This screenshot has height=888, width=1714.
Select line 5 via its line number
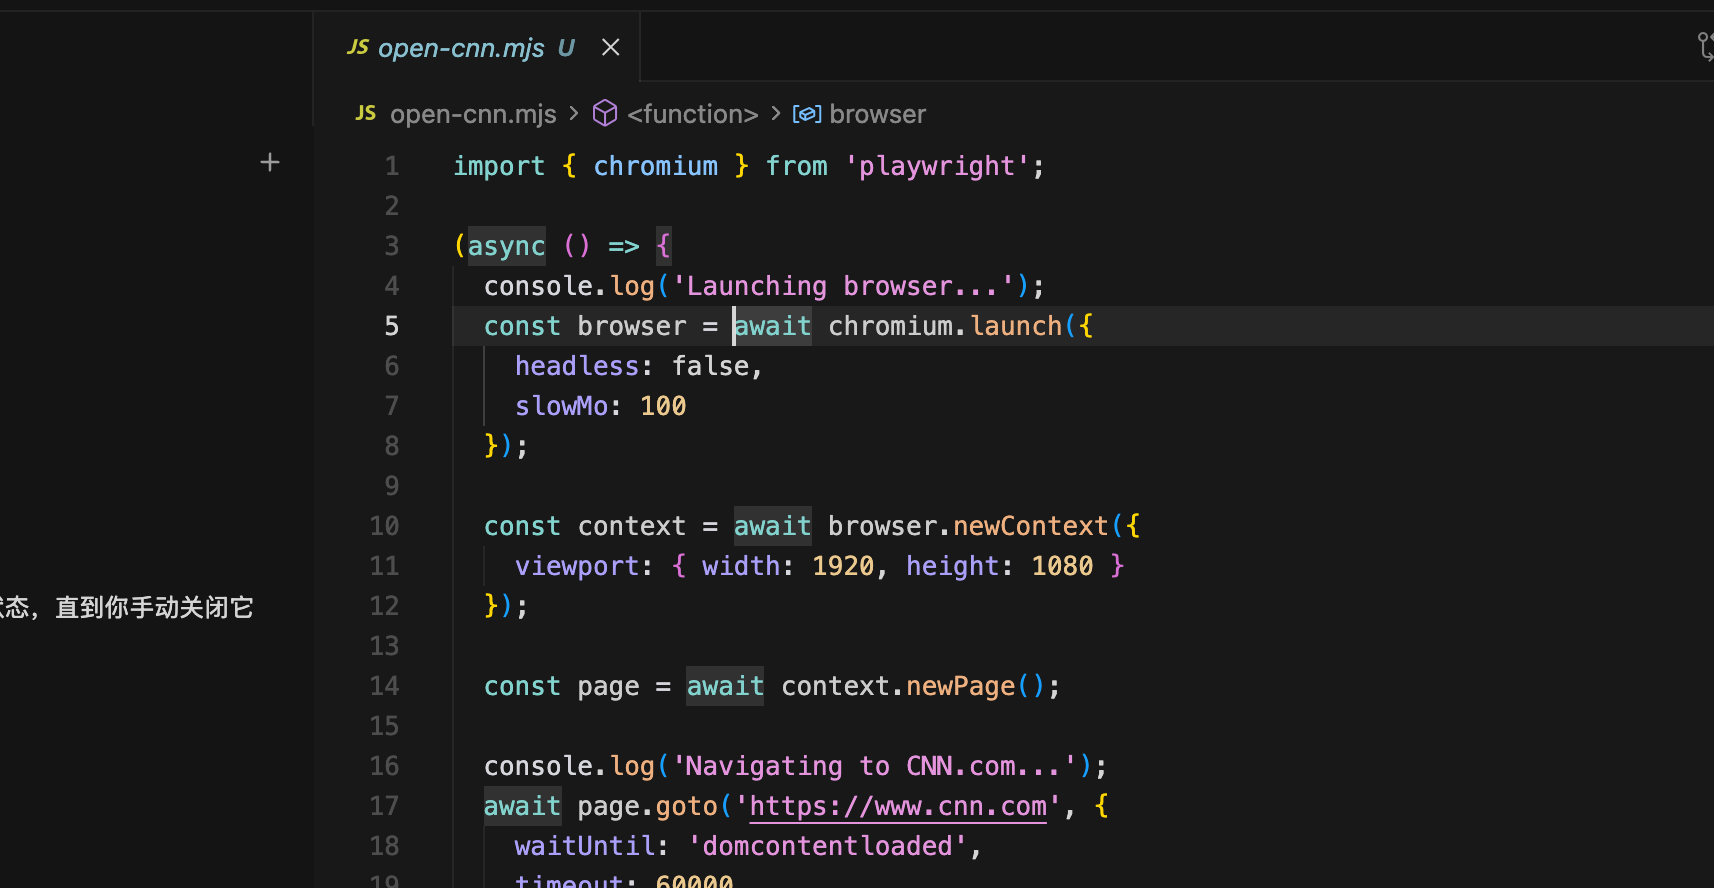pyautogui.click(x=391, y=326)
